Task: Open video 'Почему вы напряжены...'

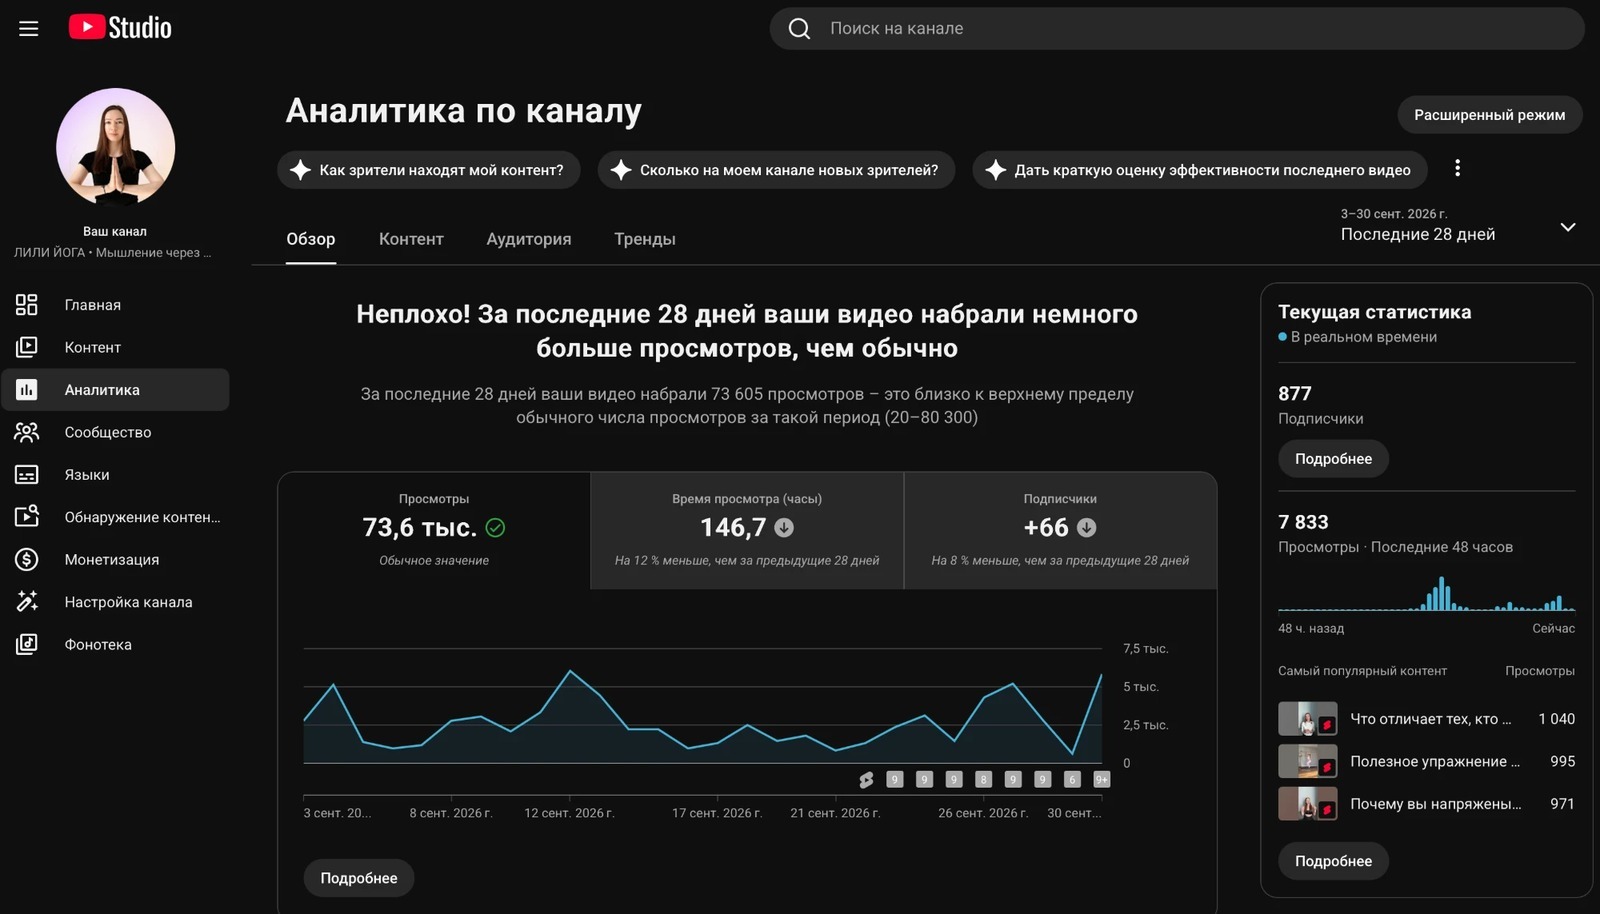Action: (1436, 804)
